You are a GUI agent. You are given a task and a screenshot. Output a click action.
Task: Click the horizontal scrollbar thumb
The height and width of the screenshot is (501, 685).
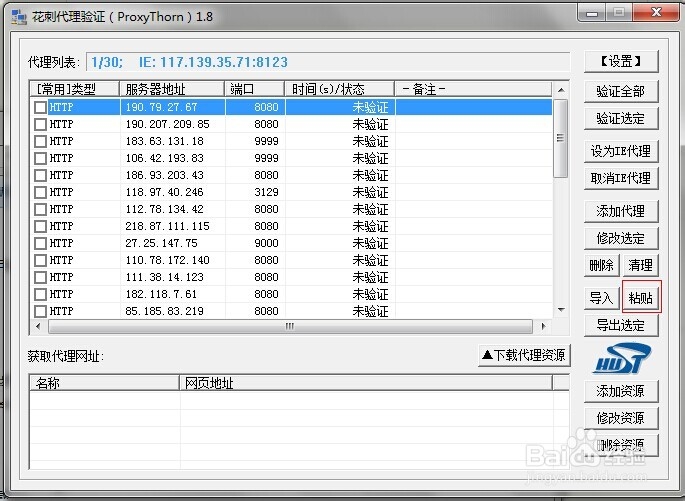pyautogui.click(x=291, y=326)
